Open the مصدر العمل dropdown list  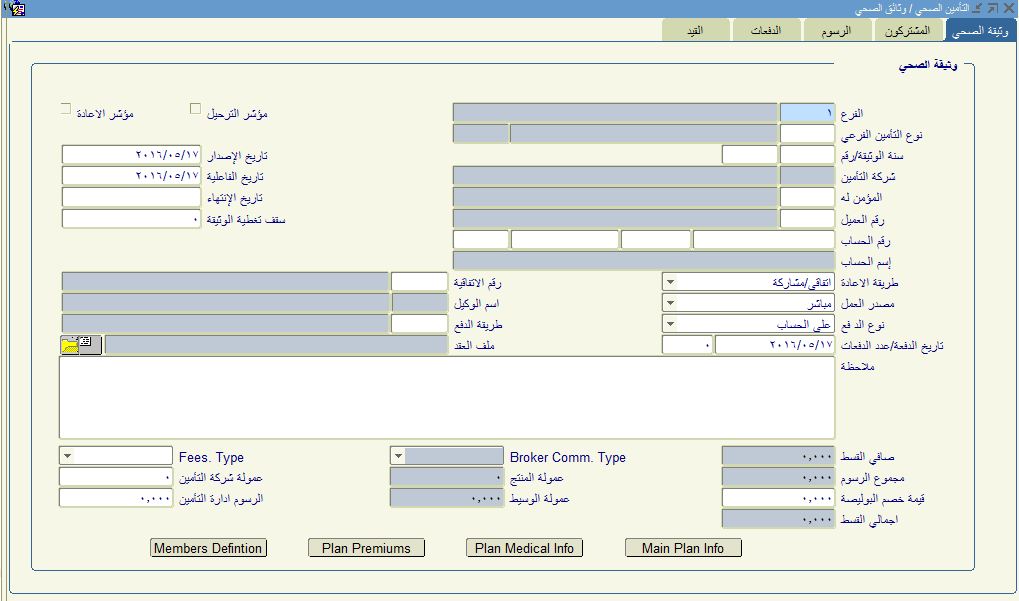pos(670,303)
